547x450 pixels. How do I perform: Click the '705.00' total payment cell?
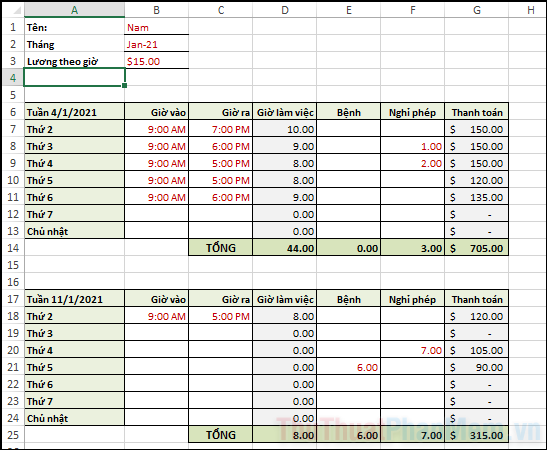[477, 248]
